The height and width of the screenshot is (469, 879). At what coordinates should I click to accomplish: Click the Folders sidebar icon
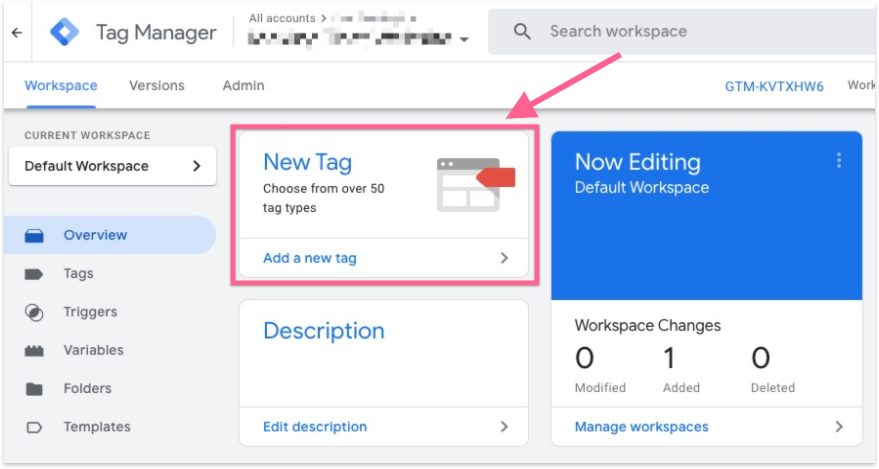coord(34,389)
